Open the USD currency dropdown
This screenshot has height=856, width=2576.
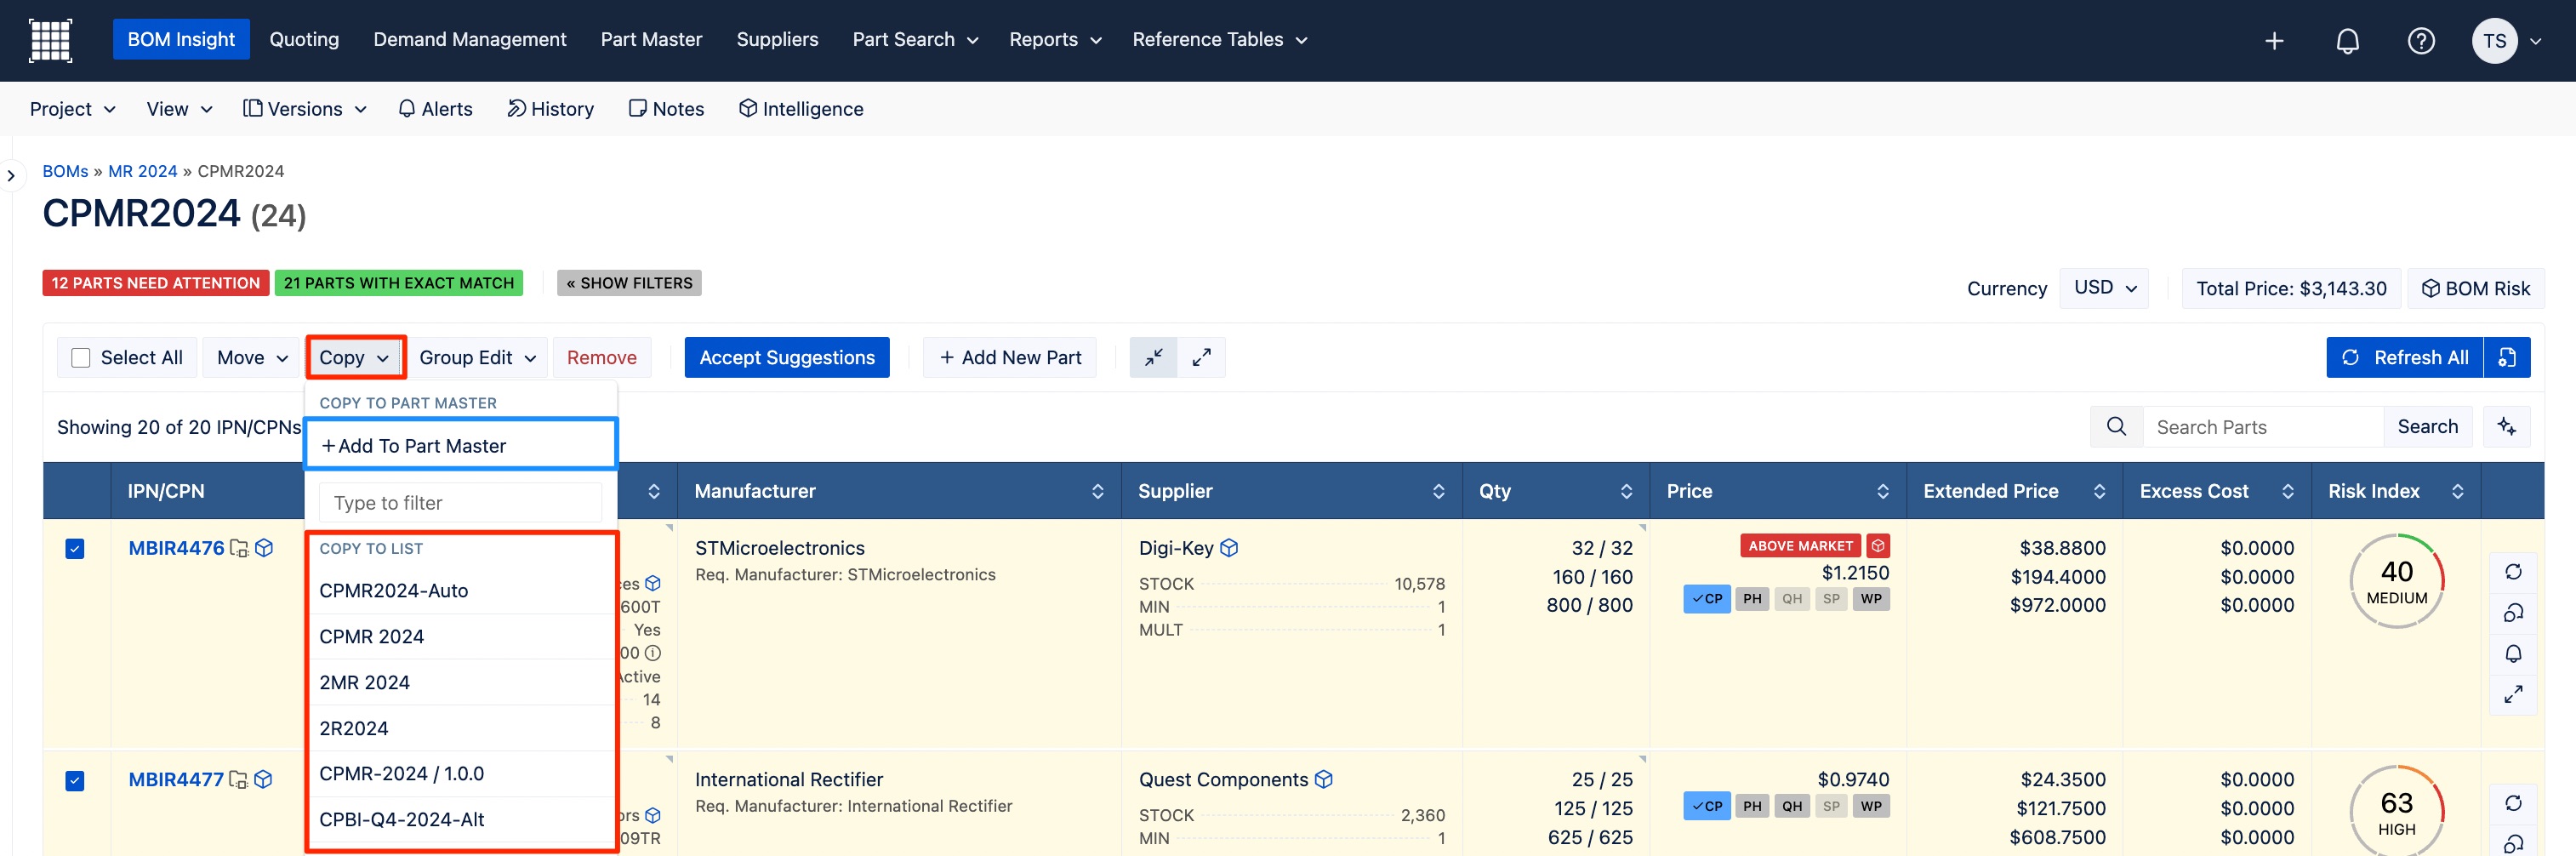(x=2104, y=288)
